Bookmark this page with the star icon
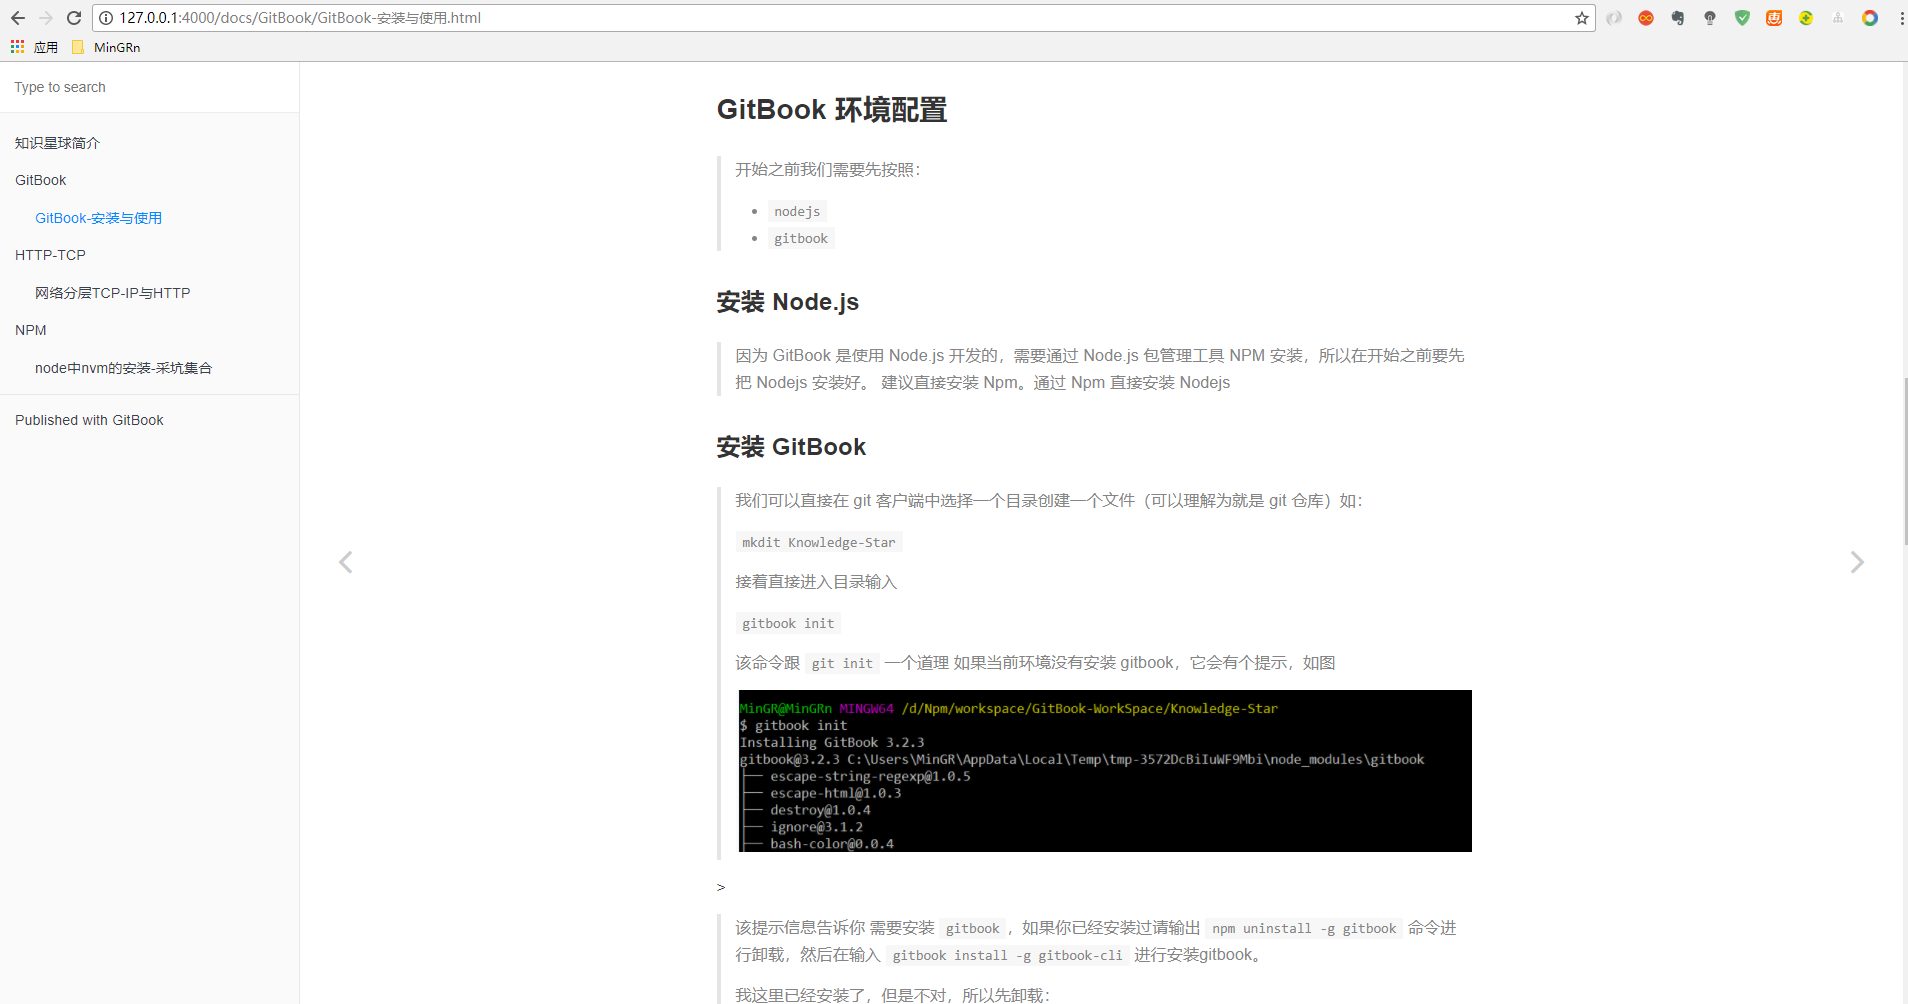The image size is (1908, 1004). pos(1581,18)
